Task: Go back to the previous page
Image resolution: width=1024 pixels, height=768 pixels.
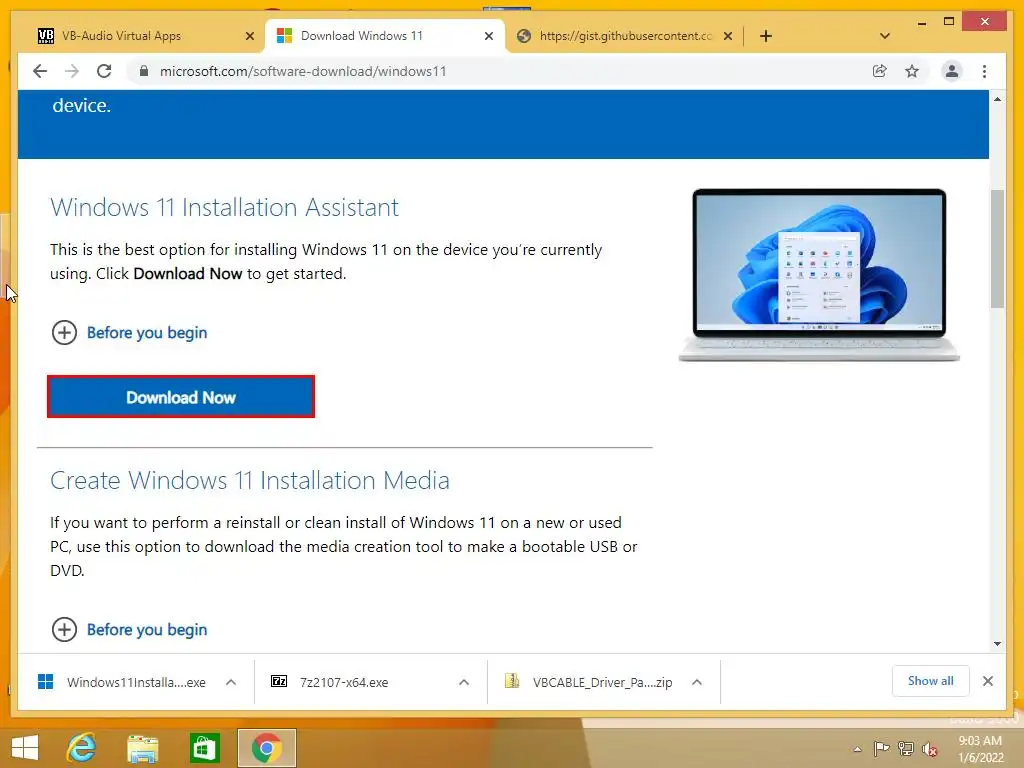Action: (40, 71)
